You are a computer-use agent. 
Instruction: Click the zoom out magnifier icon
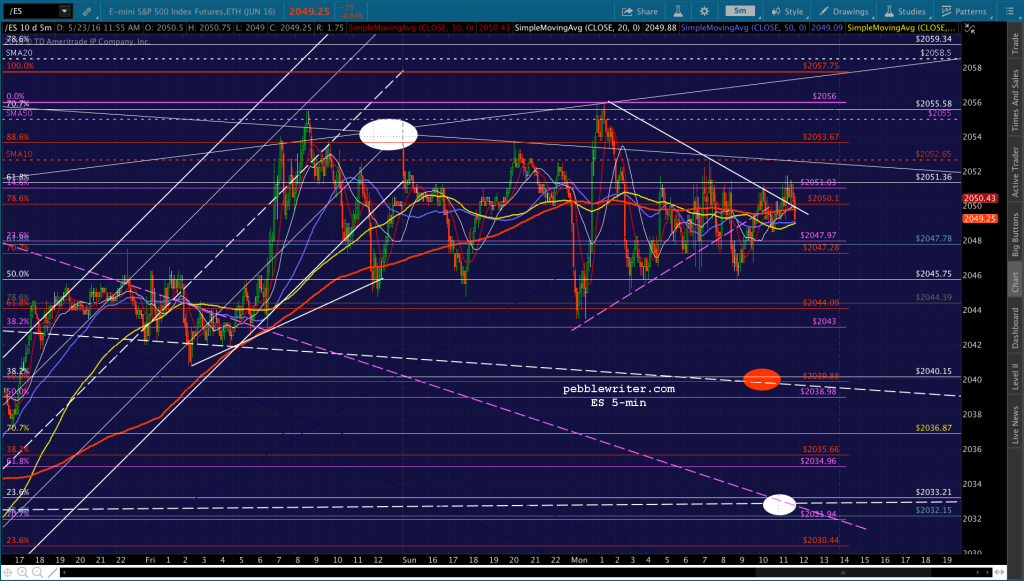tap(37, 573)
